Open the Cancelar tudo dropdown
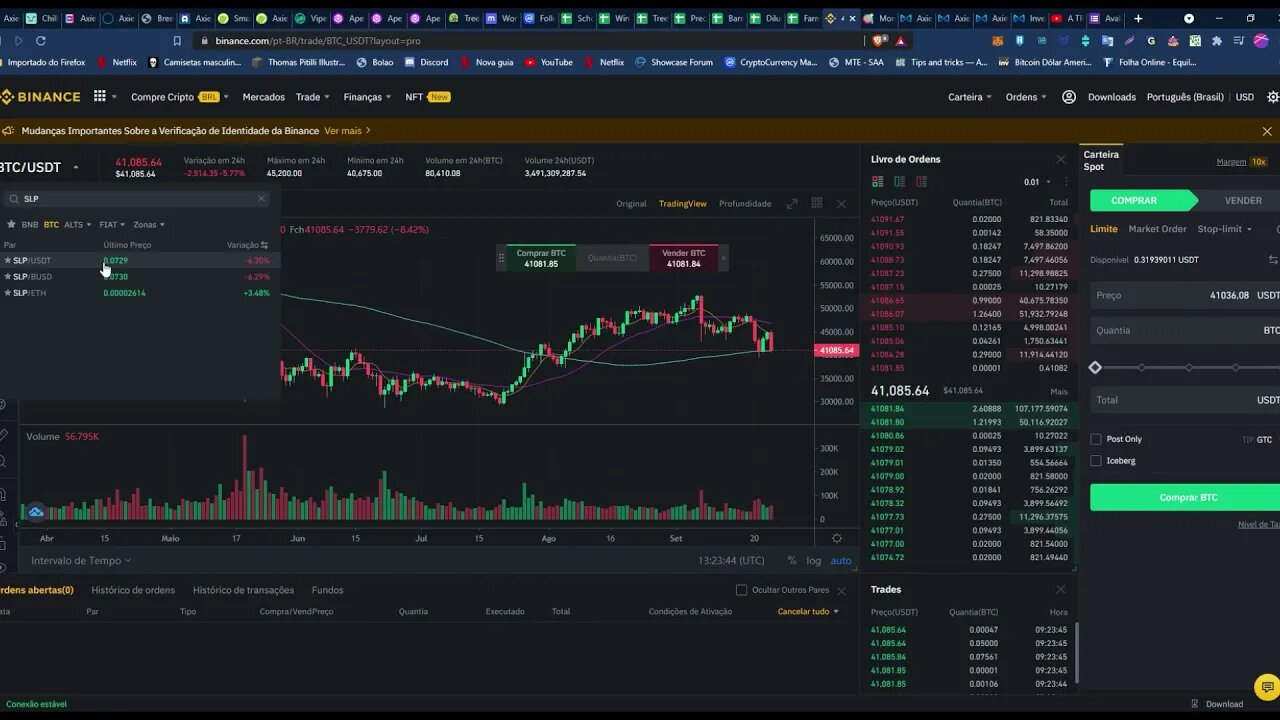 click(x=808, y=611)
